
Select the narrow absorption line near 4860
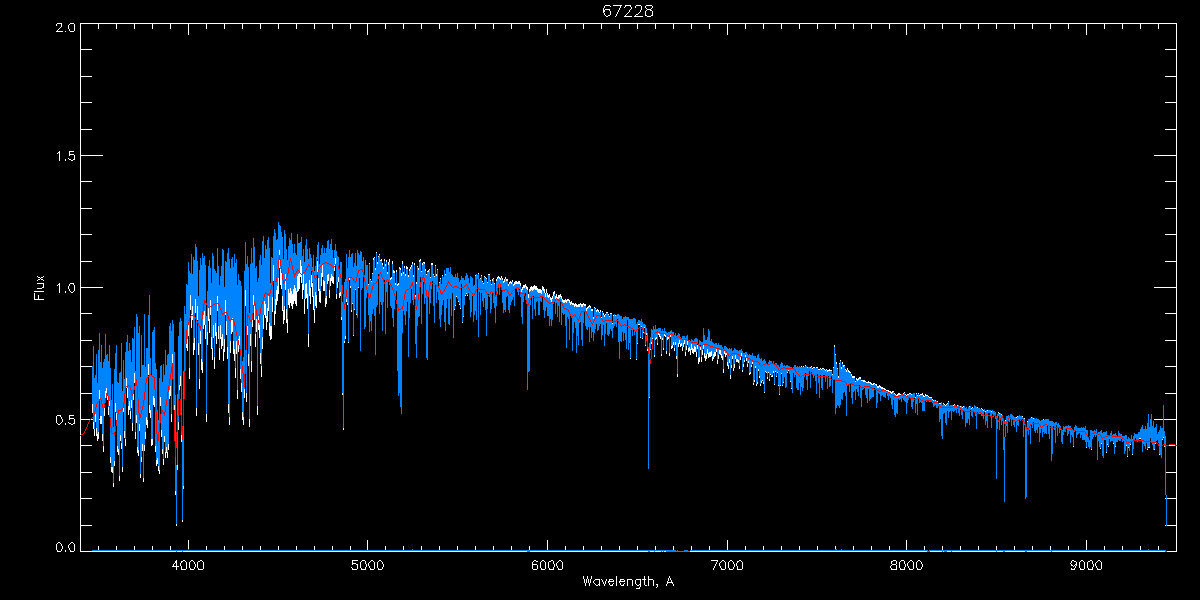(x=343, y=426)
